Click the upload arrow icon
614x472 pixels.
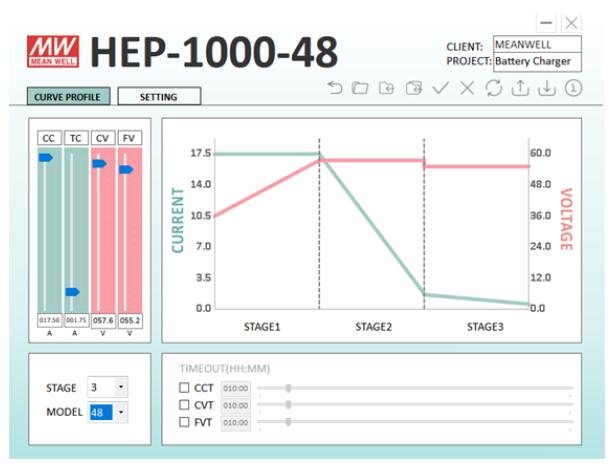pyautogui.click(x=520, y=88)
